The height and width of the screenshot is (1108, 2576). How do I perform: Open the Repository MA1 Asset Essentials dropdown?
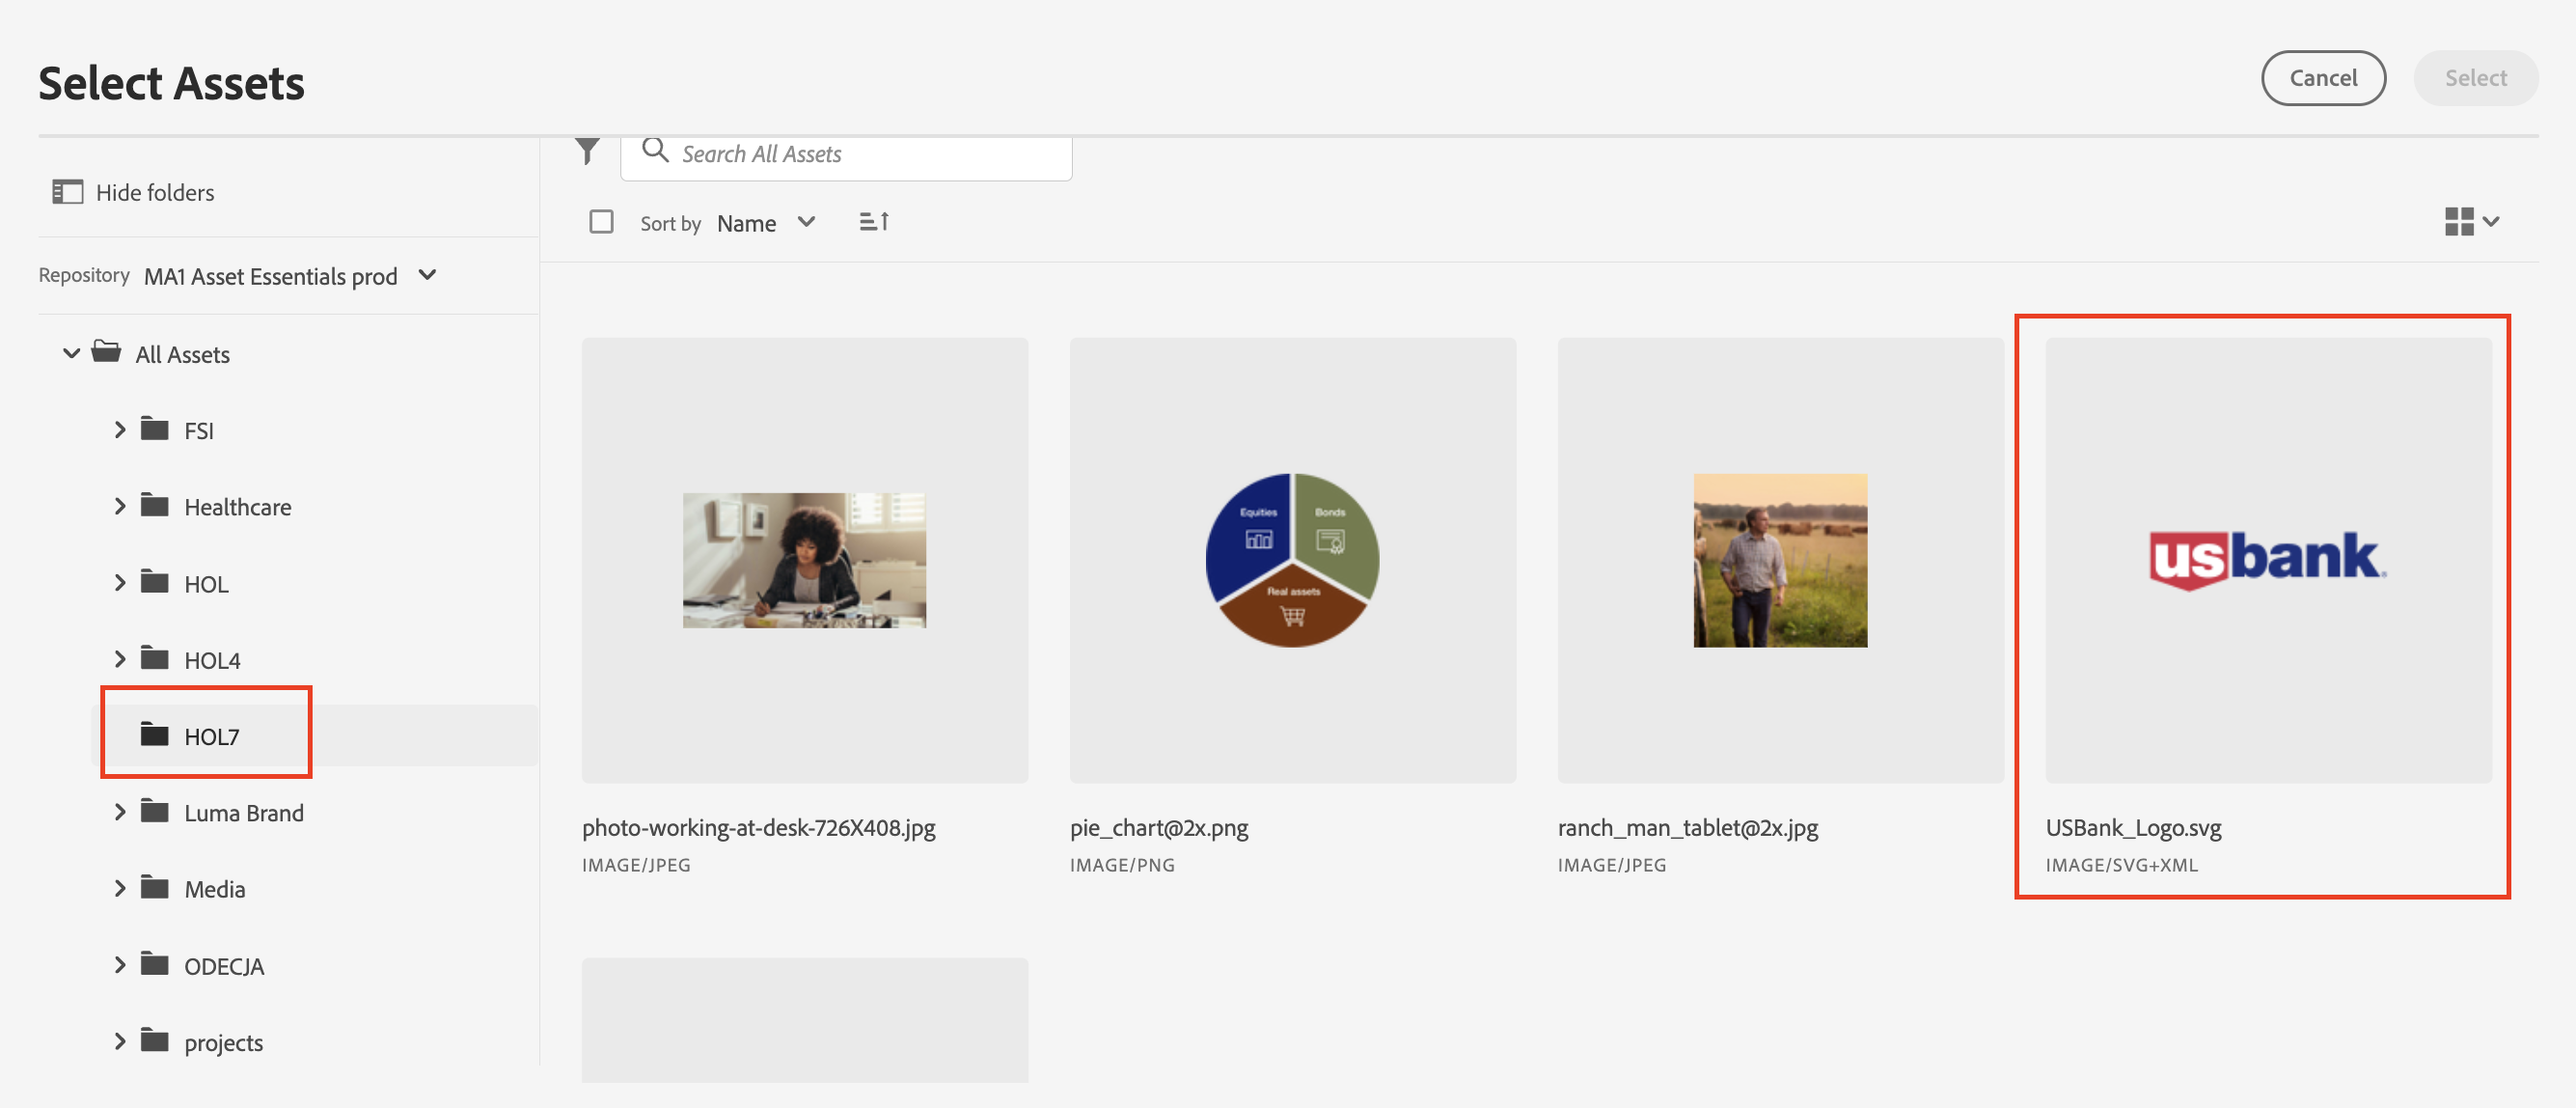click(290, 276)
